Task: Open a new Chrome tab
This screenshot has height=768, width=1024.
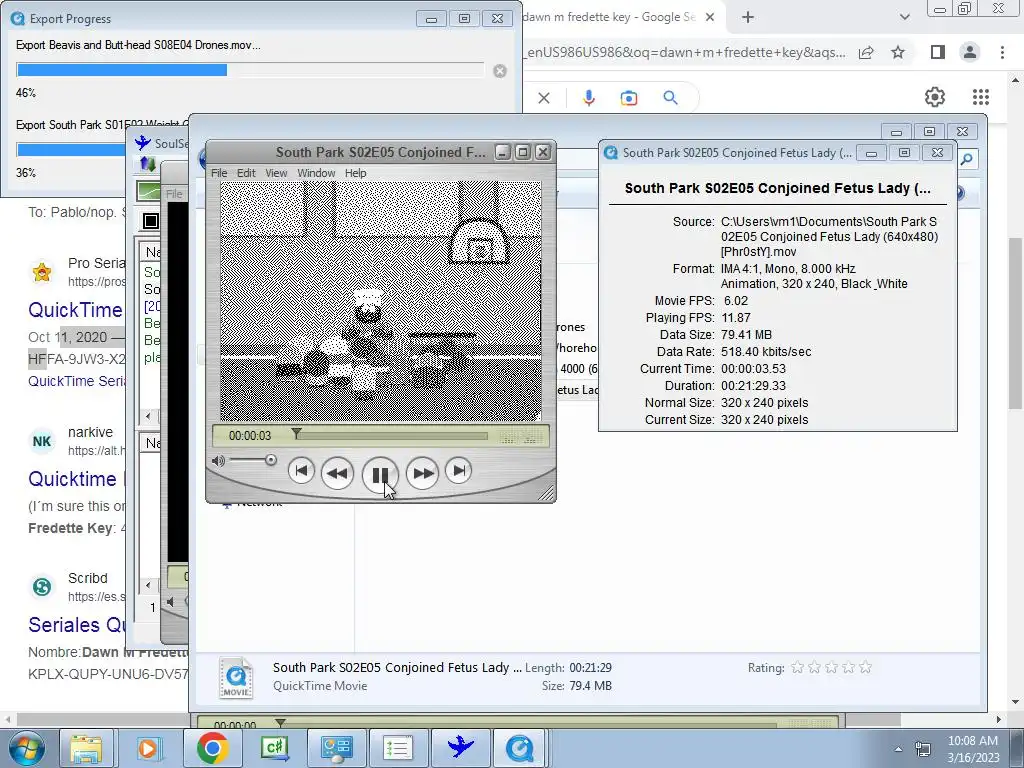Action: (x=748, y=18)
